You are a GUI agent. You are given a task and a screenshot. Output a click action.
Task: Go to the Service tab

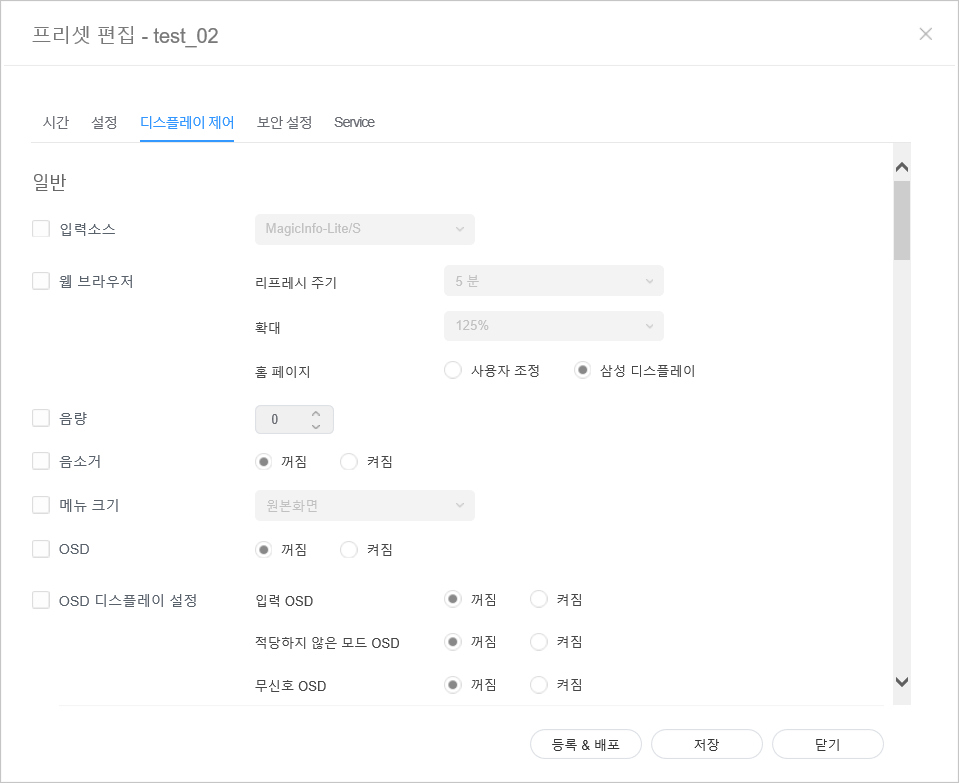354,122
